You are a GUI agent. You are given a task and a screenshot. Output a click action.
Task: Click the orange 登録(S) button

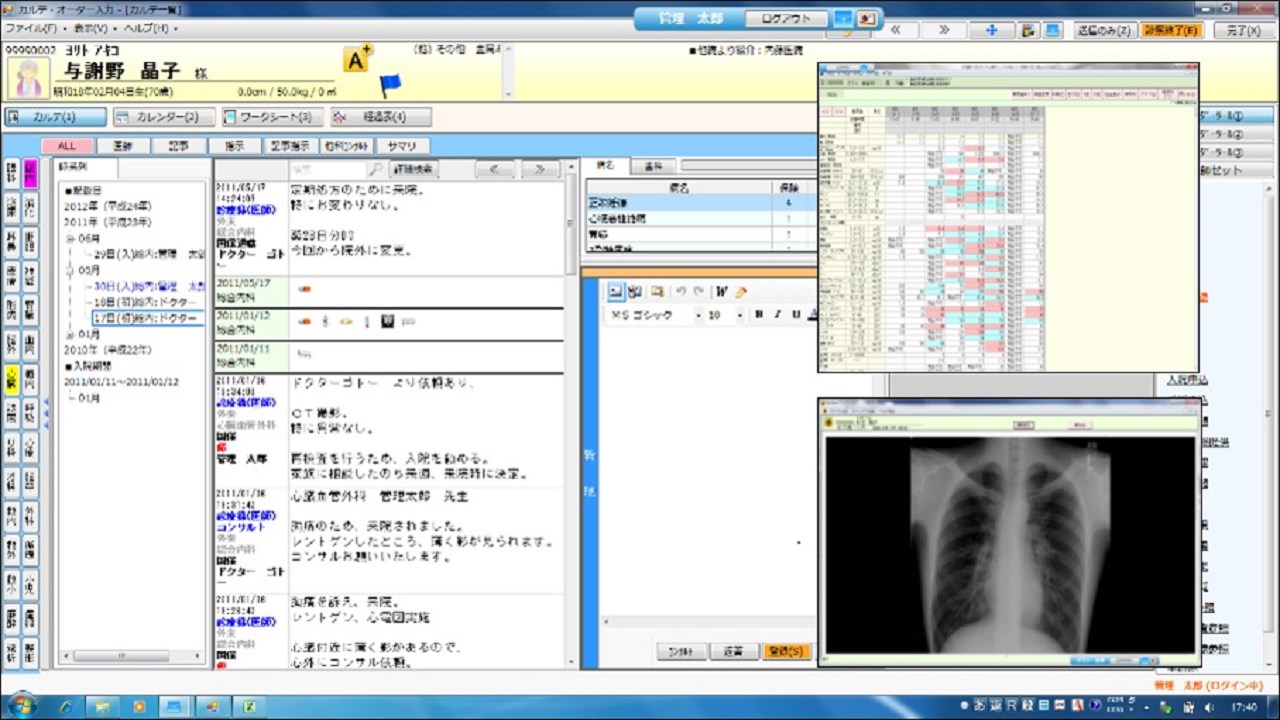click(x=786, y=651)
